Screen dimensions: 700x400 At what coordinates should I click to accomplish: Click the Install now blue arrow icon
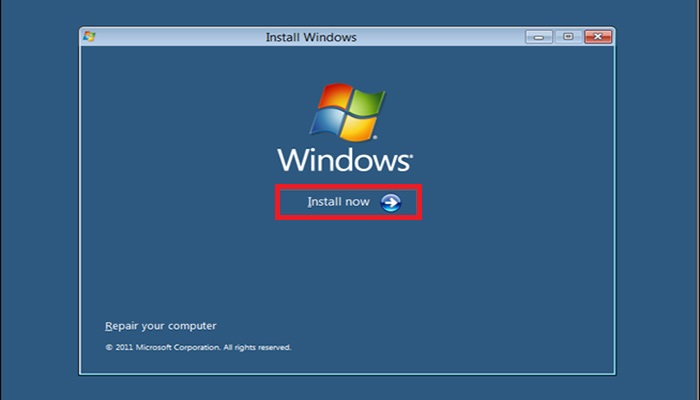click(x=391, y=203)
